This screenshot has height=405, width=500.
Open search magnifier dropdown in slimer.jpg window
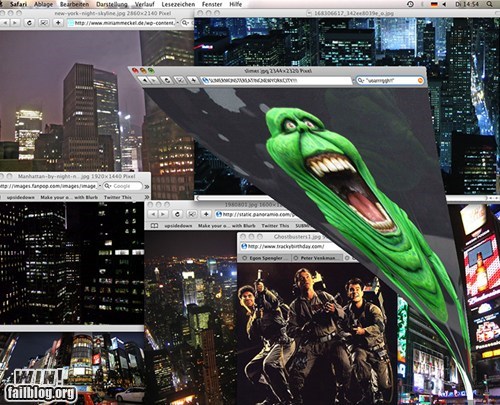361,80
